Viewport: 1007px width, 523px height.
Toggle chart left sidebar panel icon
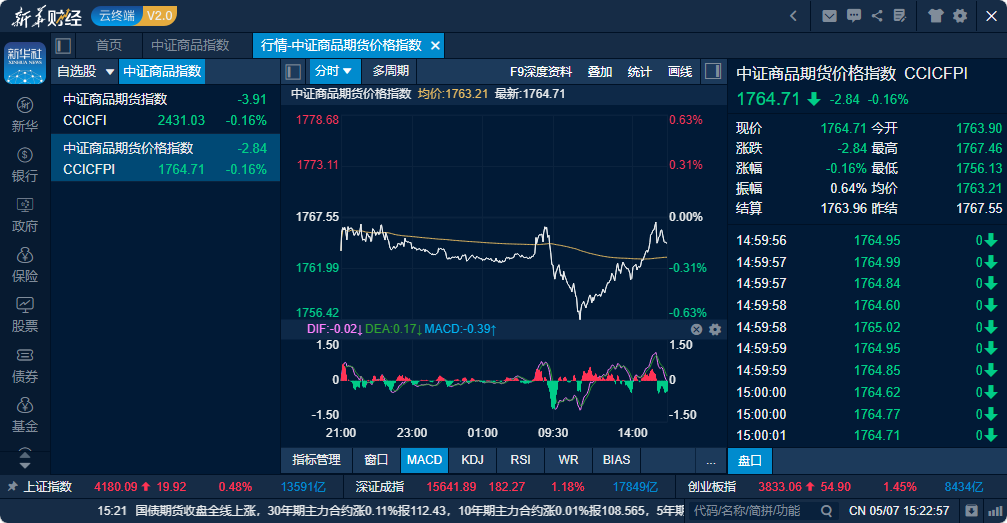tap(293, 71)
